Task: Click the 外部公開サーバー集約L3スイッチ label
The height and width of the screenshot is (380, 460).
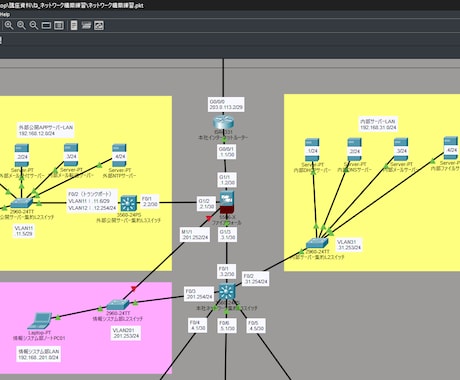Action: (x=129, y=220)
